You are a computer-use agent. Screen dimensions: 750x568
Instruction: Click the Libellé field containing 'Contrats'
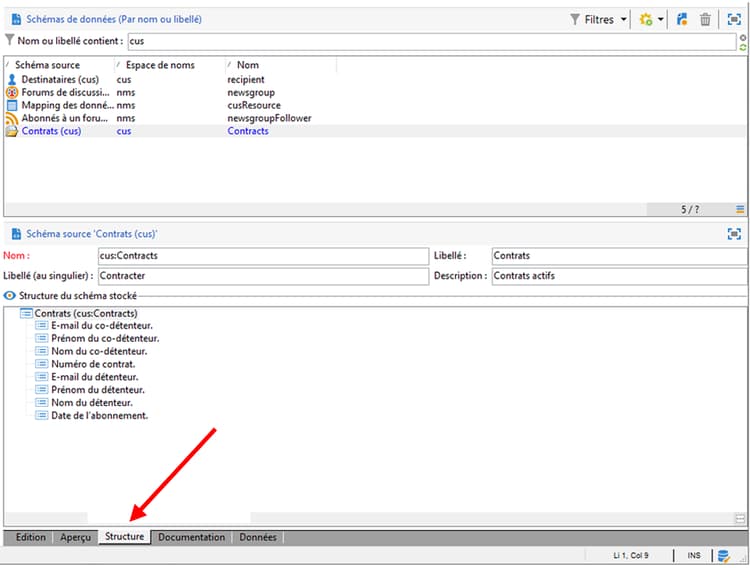(x=620, y=256)
